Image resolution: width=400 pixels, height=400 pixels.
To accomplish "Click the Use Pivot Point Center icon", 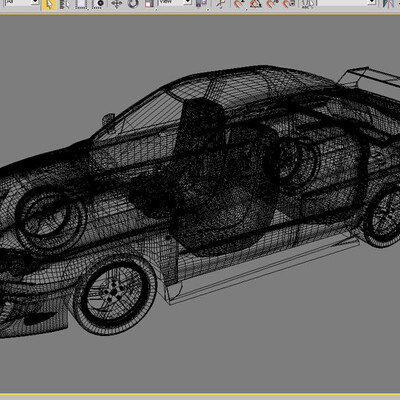I will [x=201, y=4].
